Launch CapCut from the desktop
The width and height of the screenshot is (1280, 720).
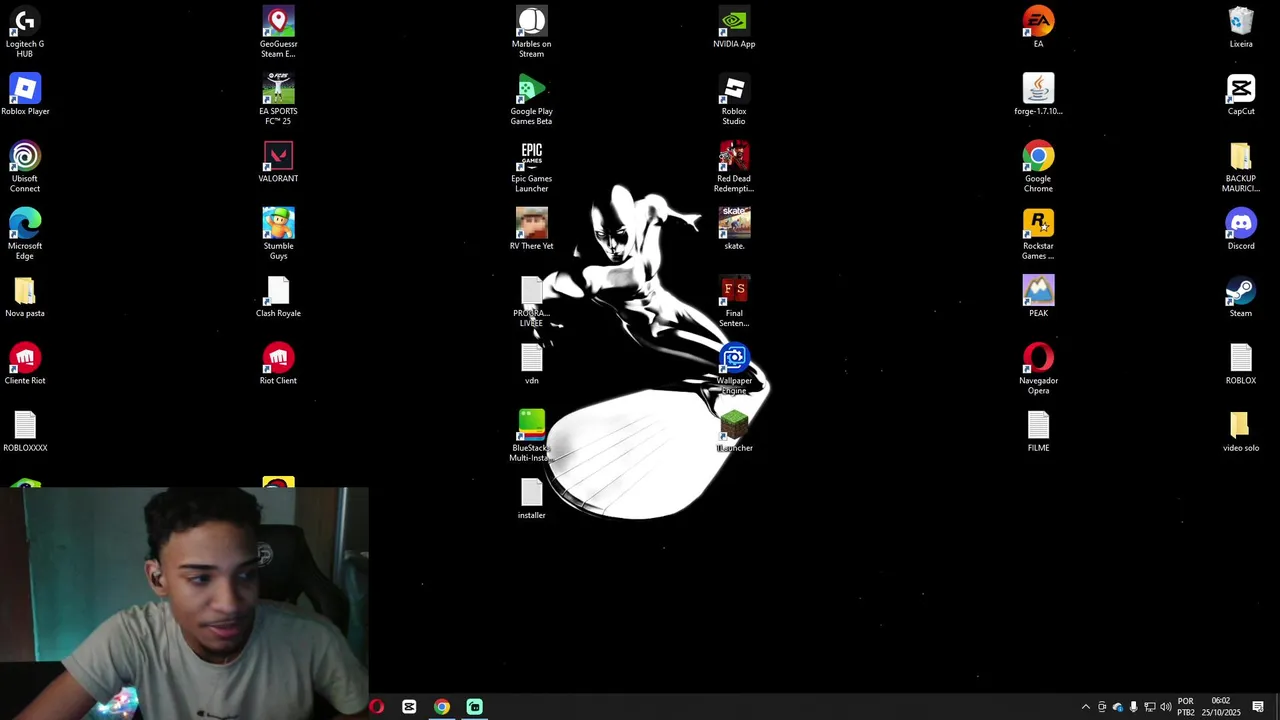click(x=1241, y=94)
